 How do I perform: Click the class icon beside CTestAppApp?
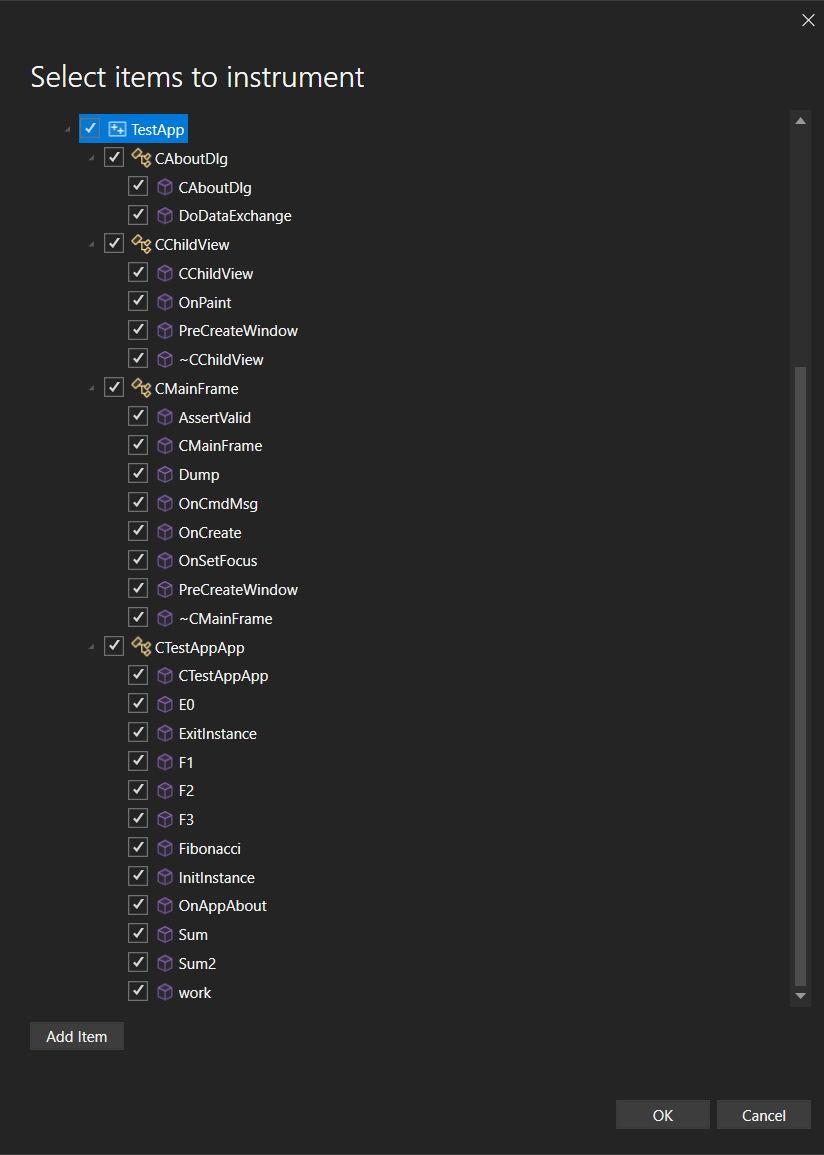pyautogui.click(x=140, y=646)
